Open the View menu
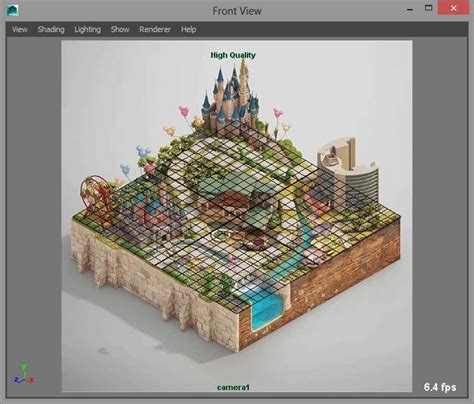The image size is (474, 404). tap(20, 29)
